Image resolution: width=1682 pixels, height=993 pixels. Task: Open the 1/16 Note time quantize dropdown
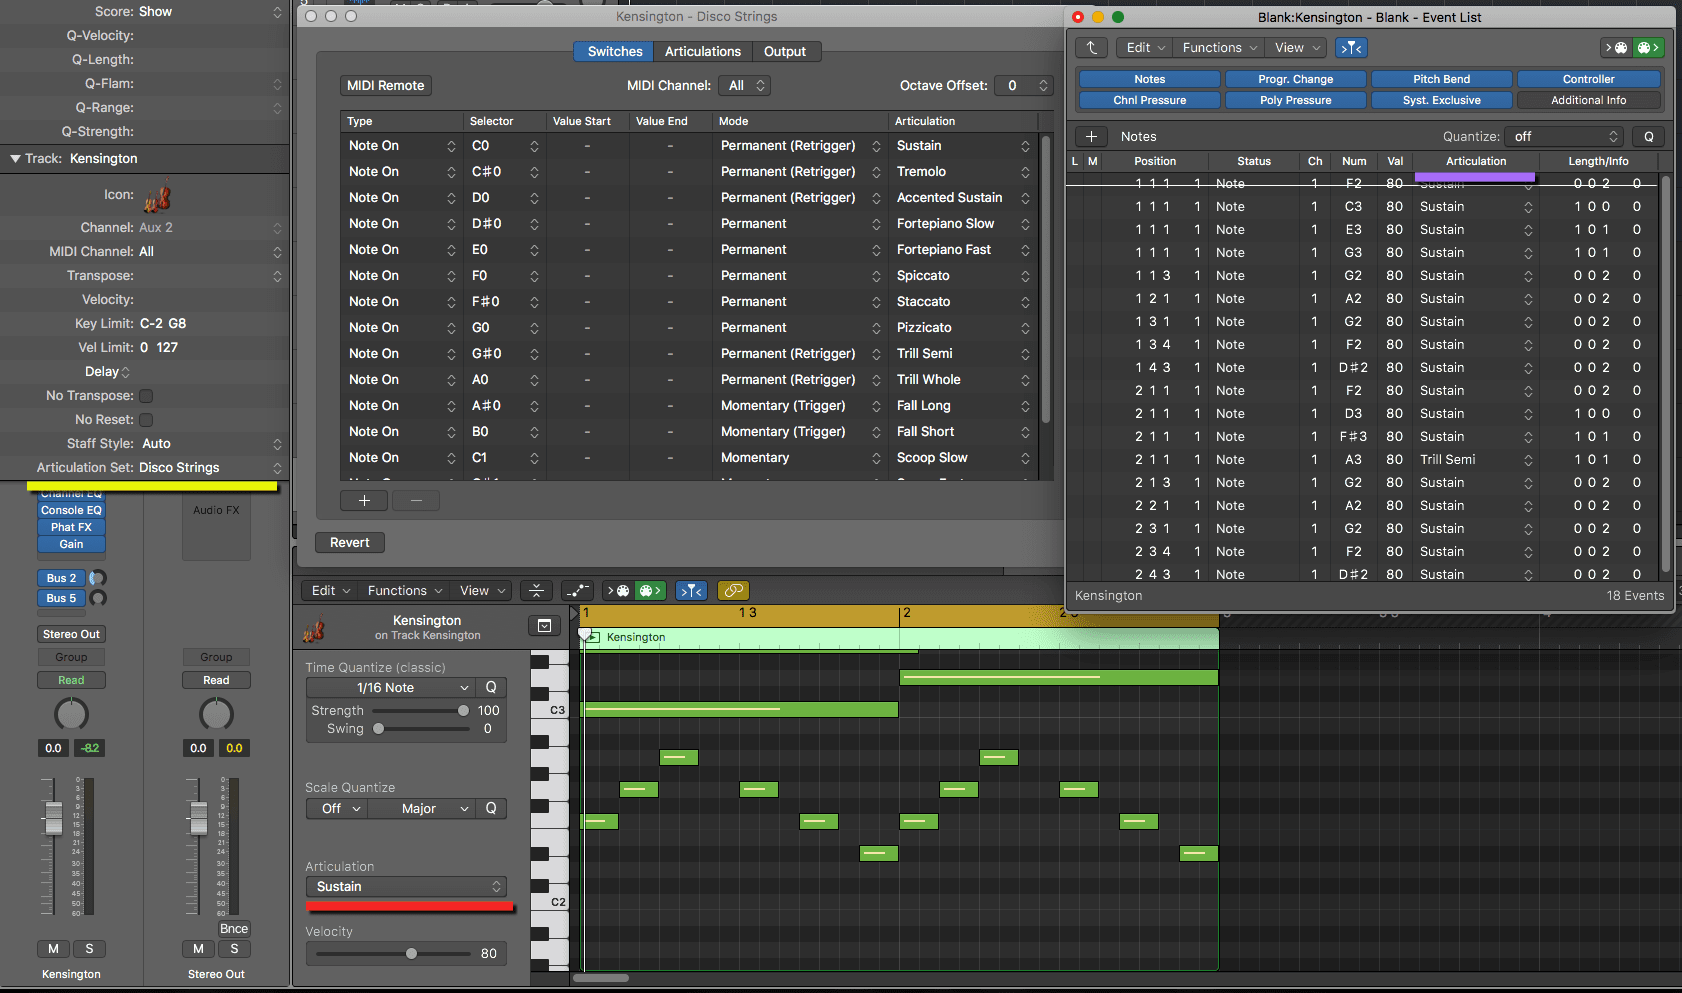click(389, 688)
